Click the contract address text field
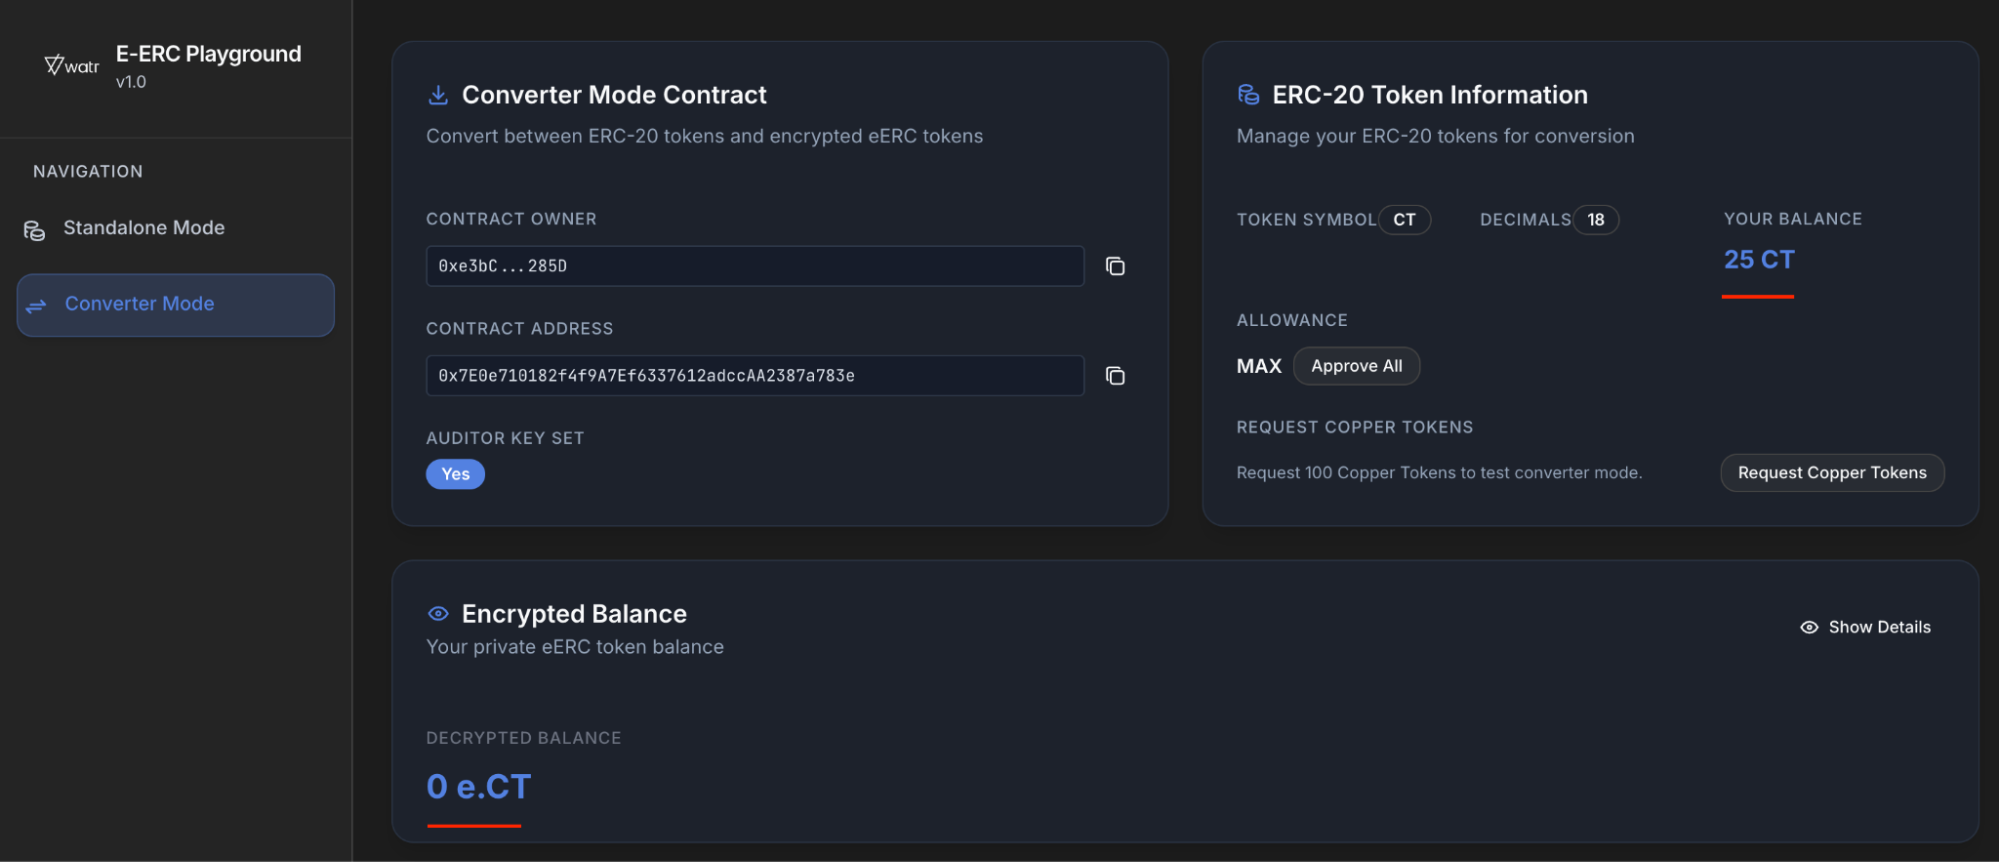Viewport: 1999px width, 862px height. (754, 376)
